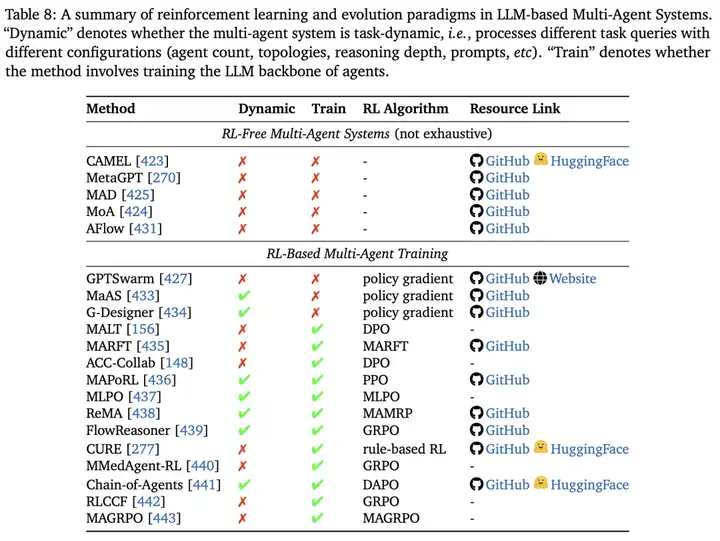Open the GitHub link for ReMA
This screenshot has height=541, width=720.
507,413
